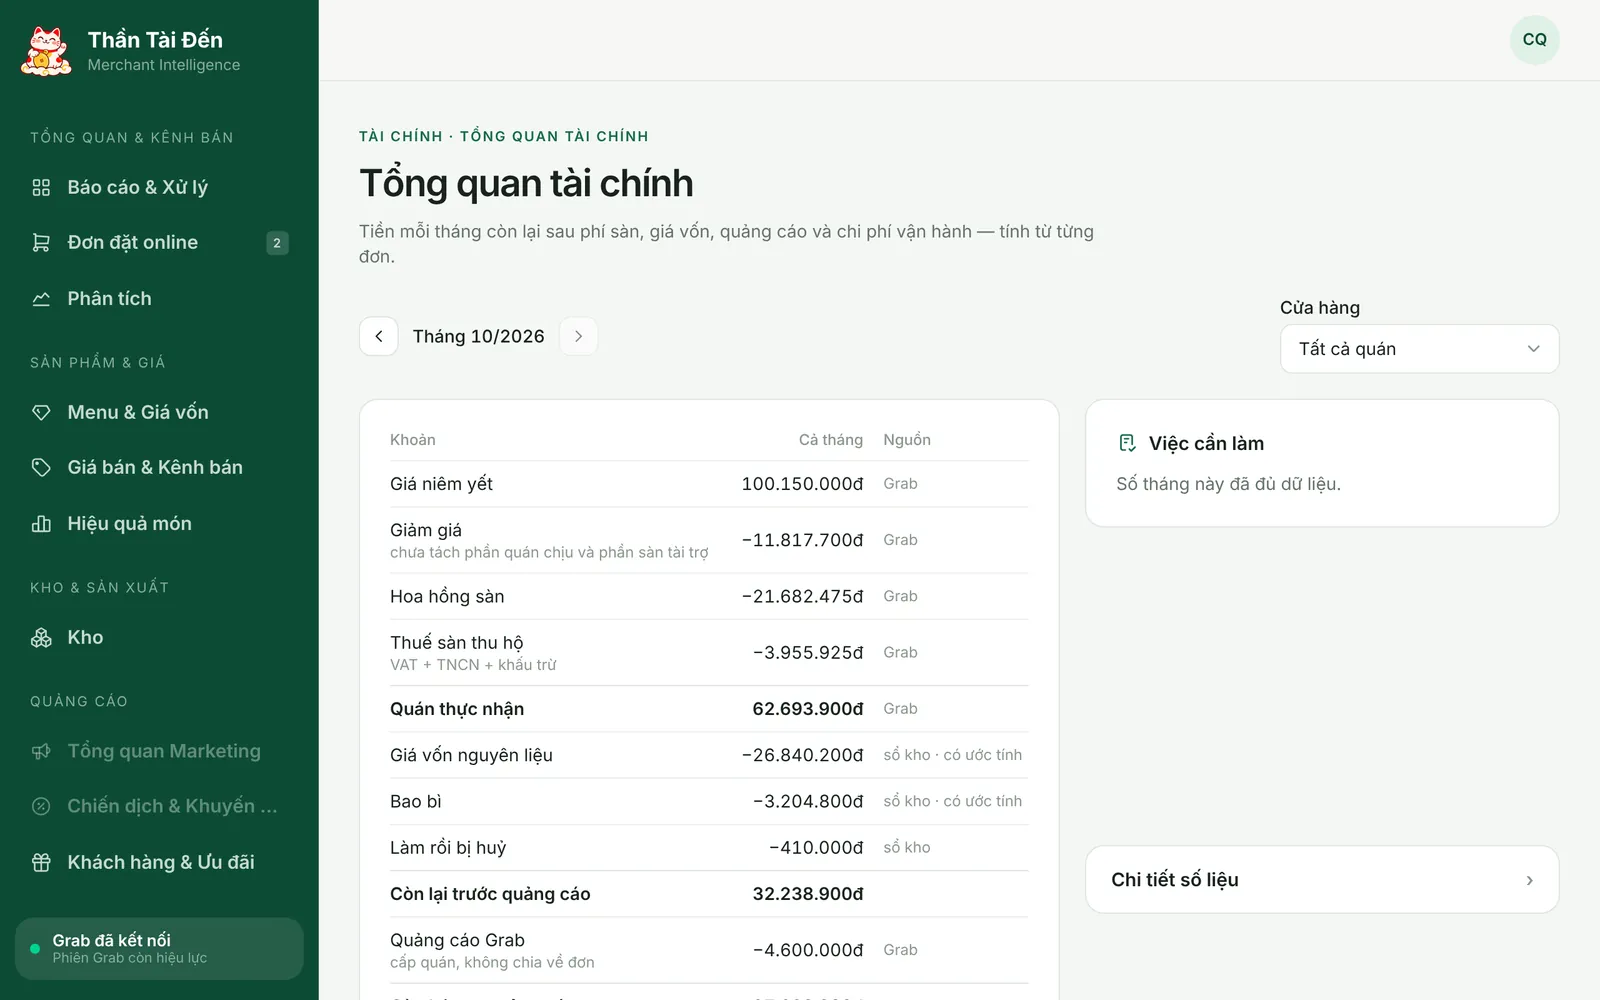Click the Giá niêm yết row label
This screenshot has width=1600, height=1000.
pyautogui.click(x=441, y=484)
